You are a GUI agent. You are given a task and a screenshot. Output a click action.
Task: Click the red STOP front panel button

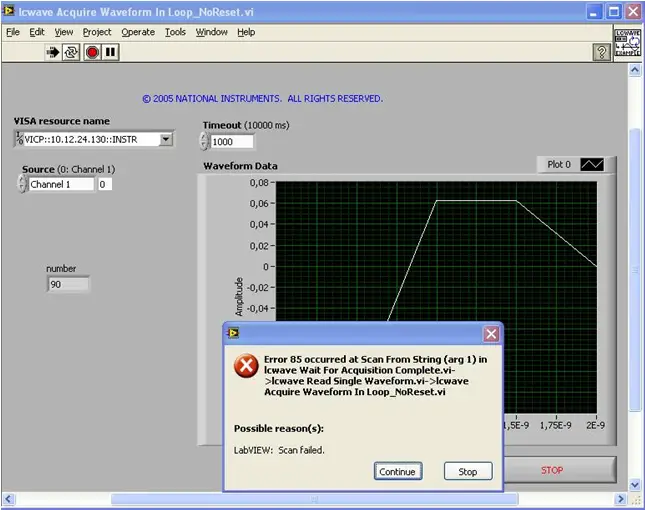[x=559, y=470]
